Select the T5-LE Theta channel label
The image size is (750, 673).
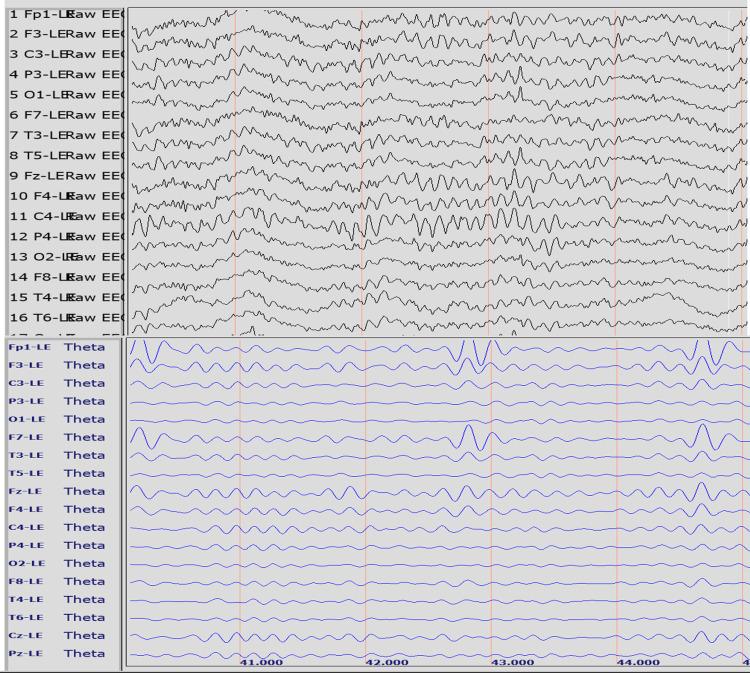click(56, 473)
